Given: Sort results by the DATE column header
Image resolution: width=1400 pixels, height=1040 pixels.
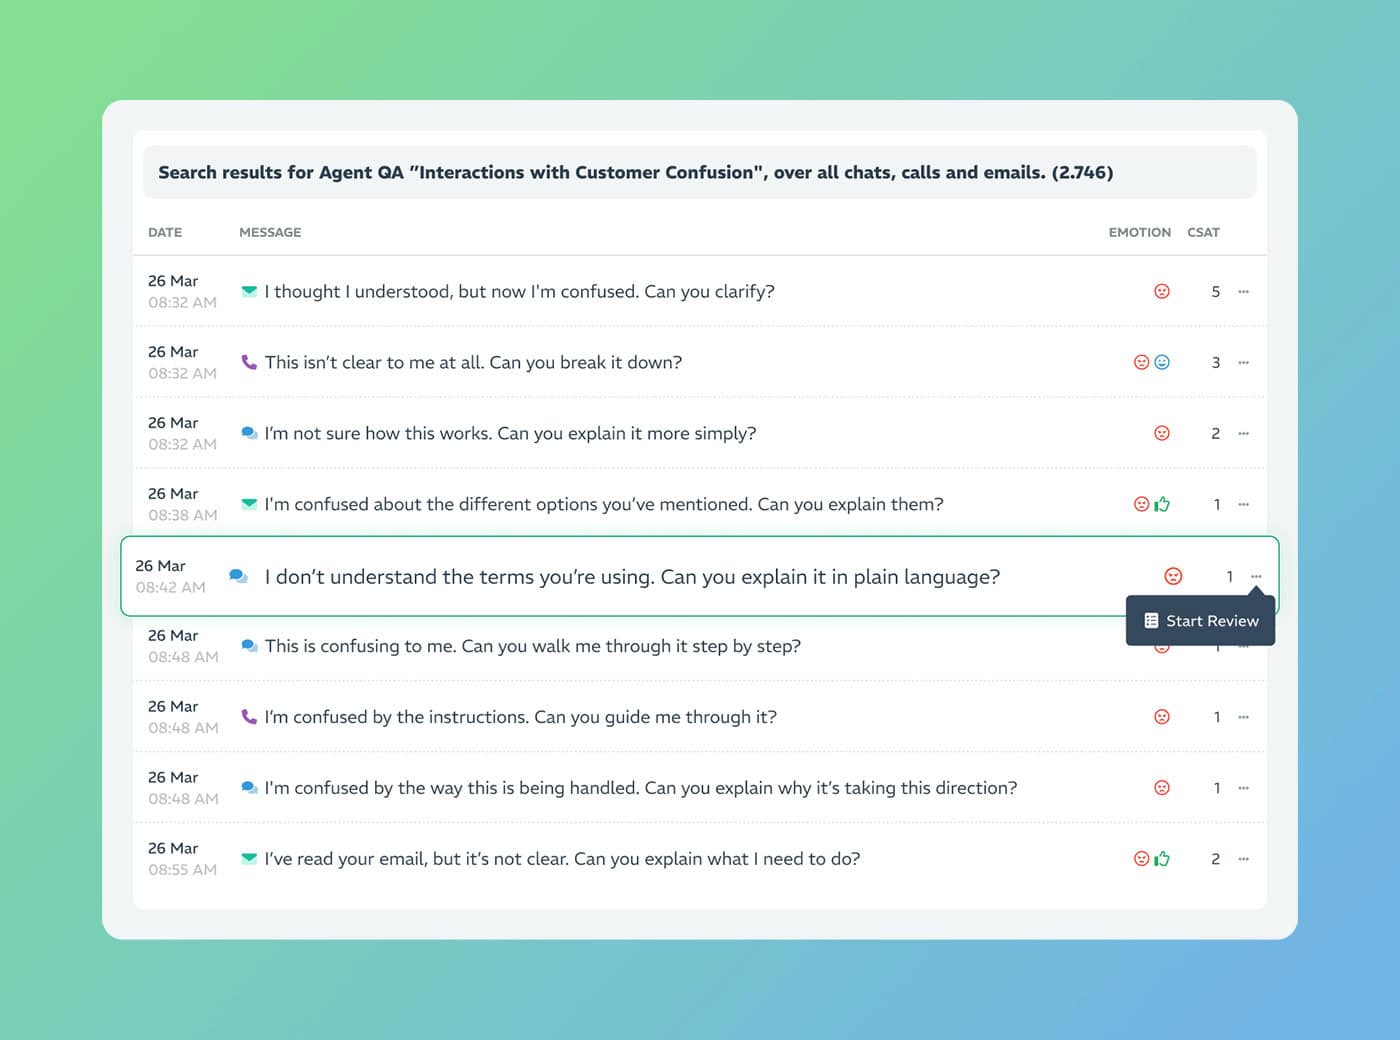Looking at the screenshot, I should 165,232.
